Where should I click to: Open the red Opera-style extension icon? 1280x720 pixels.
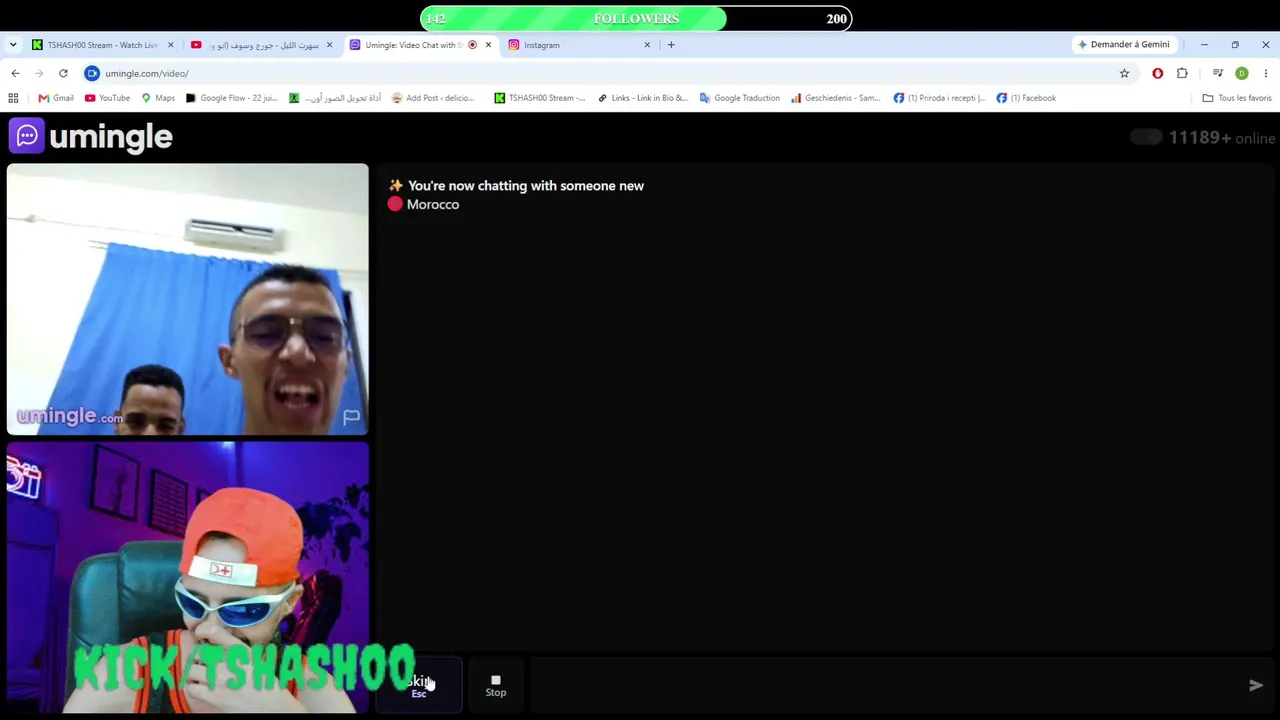click(1158, 73)
